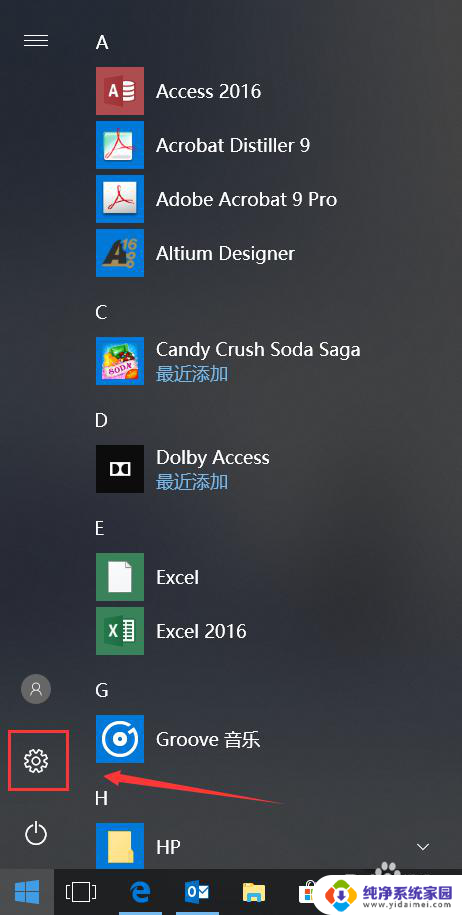
Task: Open the Excel document icon
Action: pyautogui.click(x=120, y=577)
